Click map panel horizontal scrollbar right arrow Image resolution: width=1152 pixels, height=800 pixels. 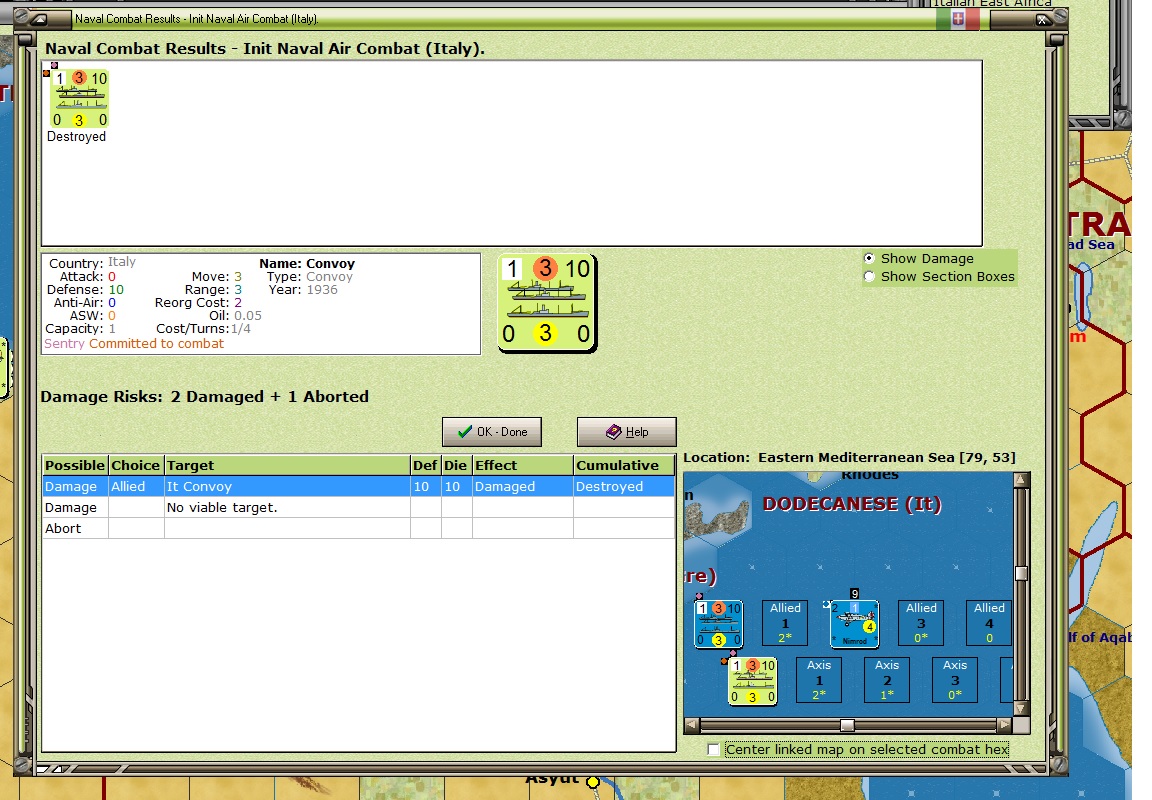pos(1004,725)
